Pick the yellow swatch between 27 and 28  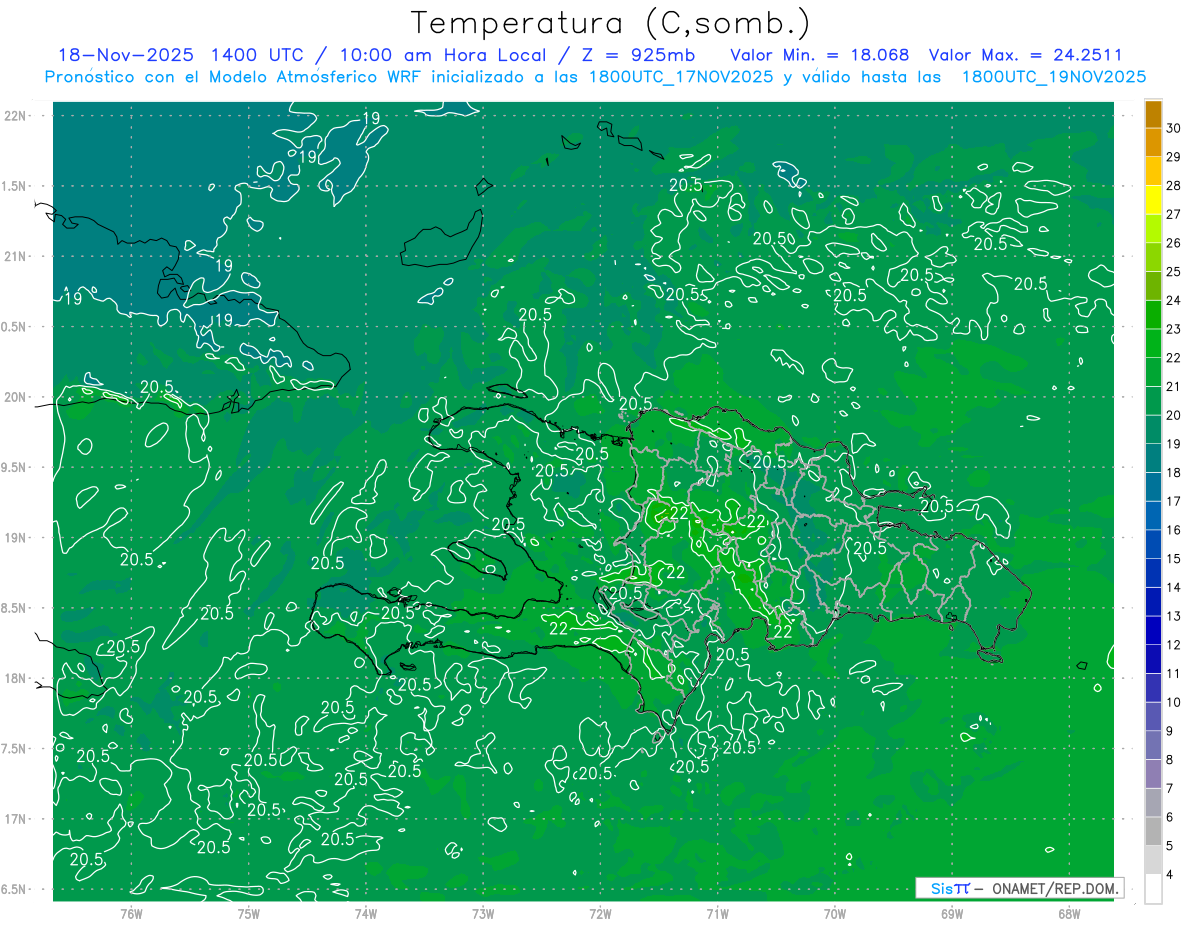pos(1153,200)
